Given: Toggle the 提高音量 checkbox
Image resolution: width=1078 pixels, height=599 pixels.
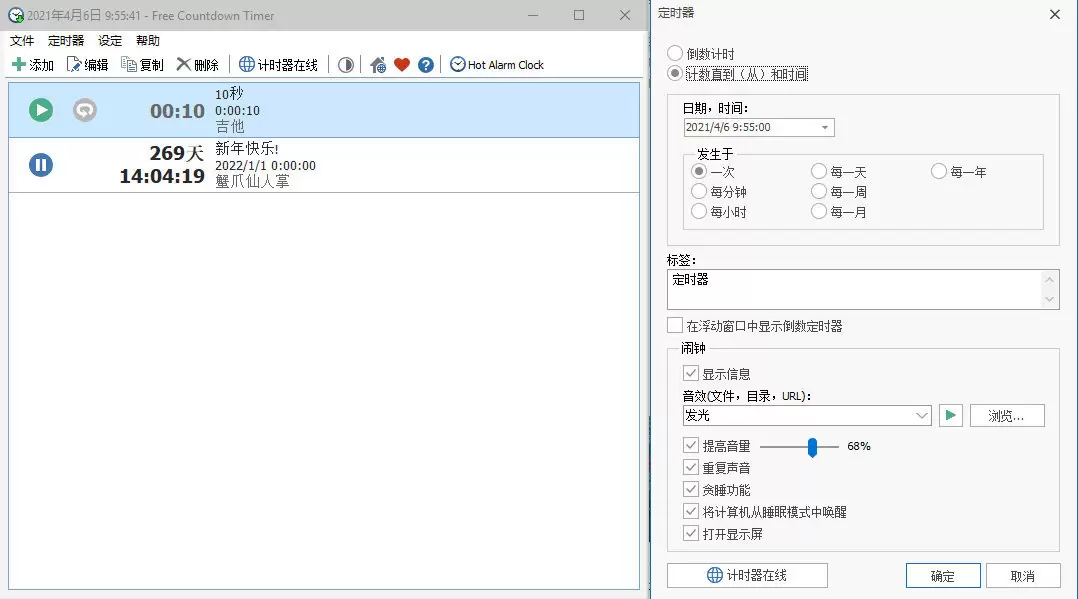Looking at the screenshot, I should pyautogui.click(x=691, y=446).
